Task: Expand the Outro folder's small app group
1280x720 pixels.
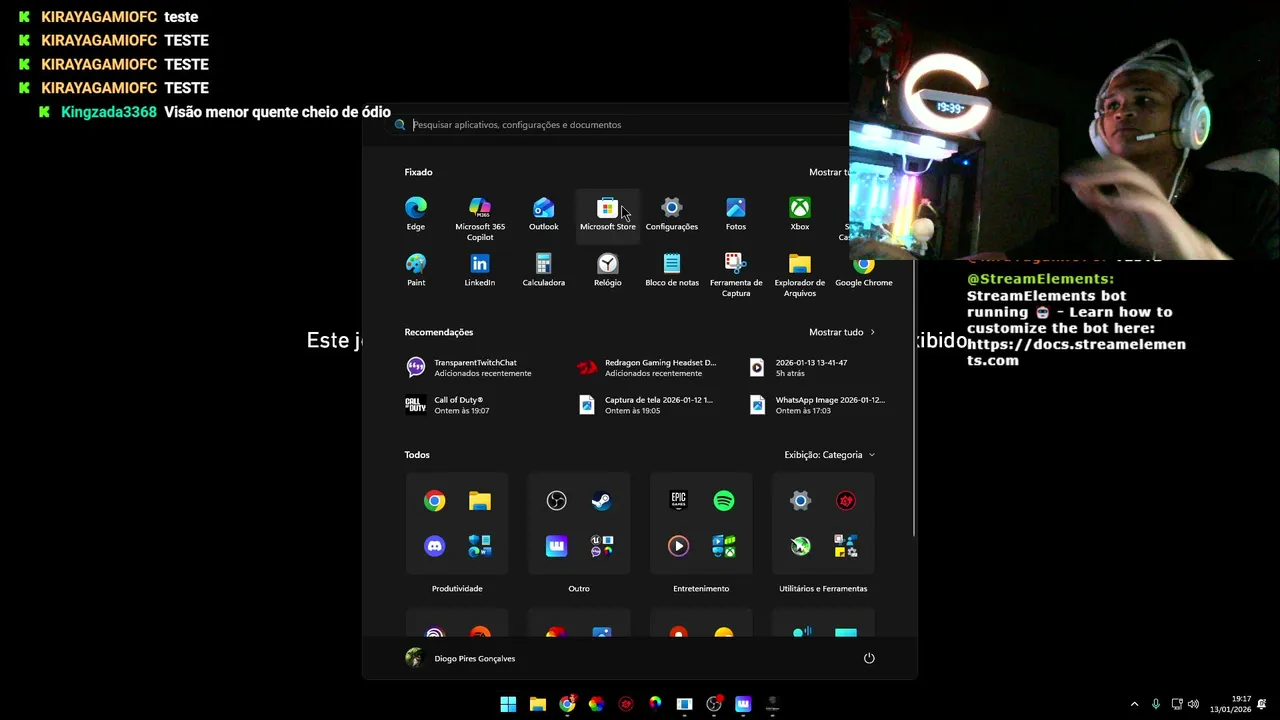Action: 602,546
